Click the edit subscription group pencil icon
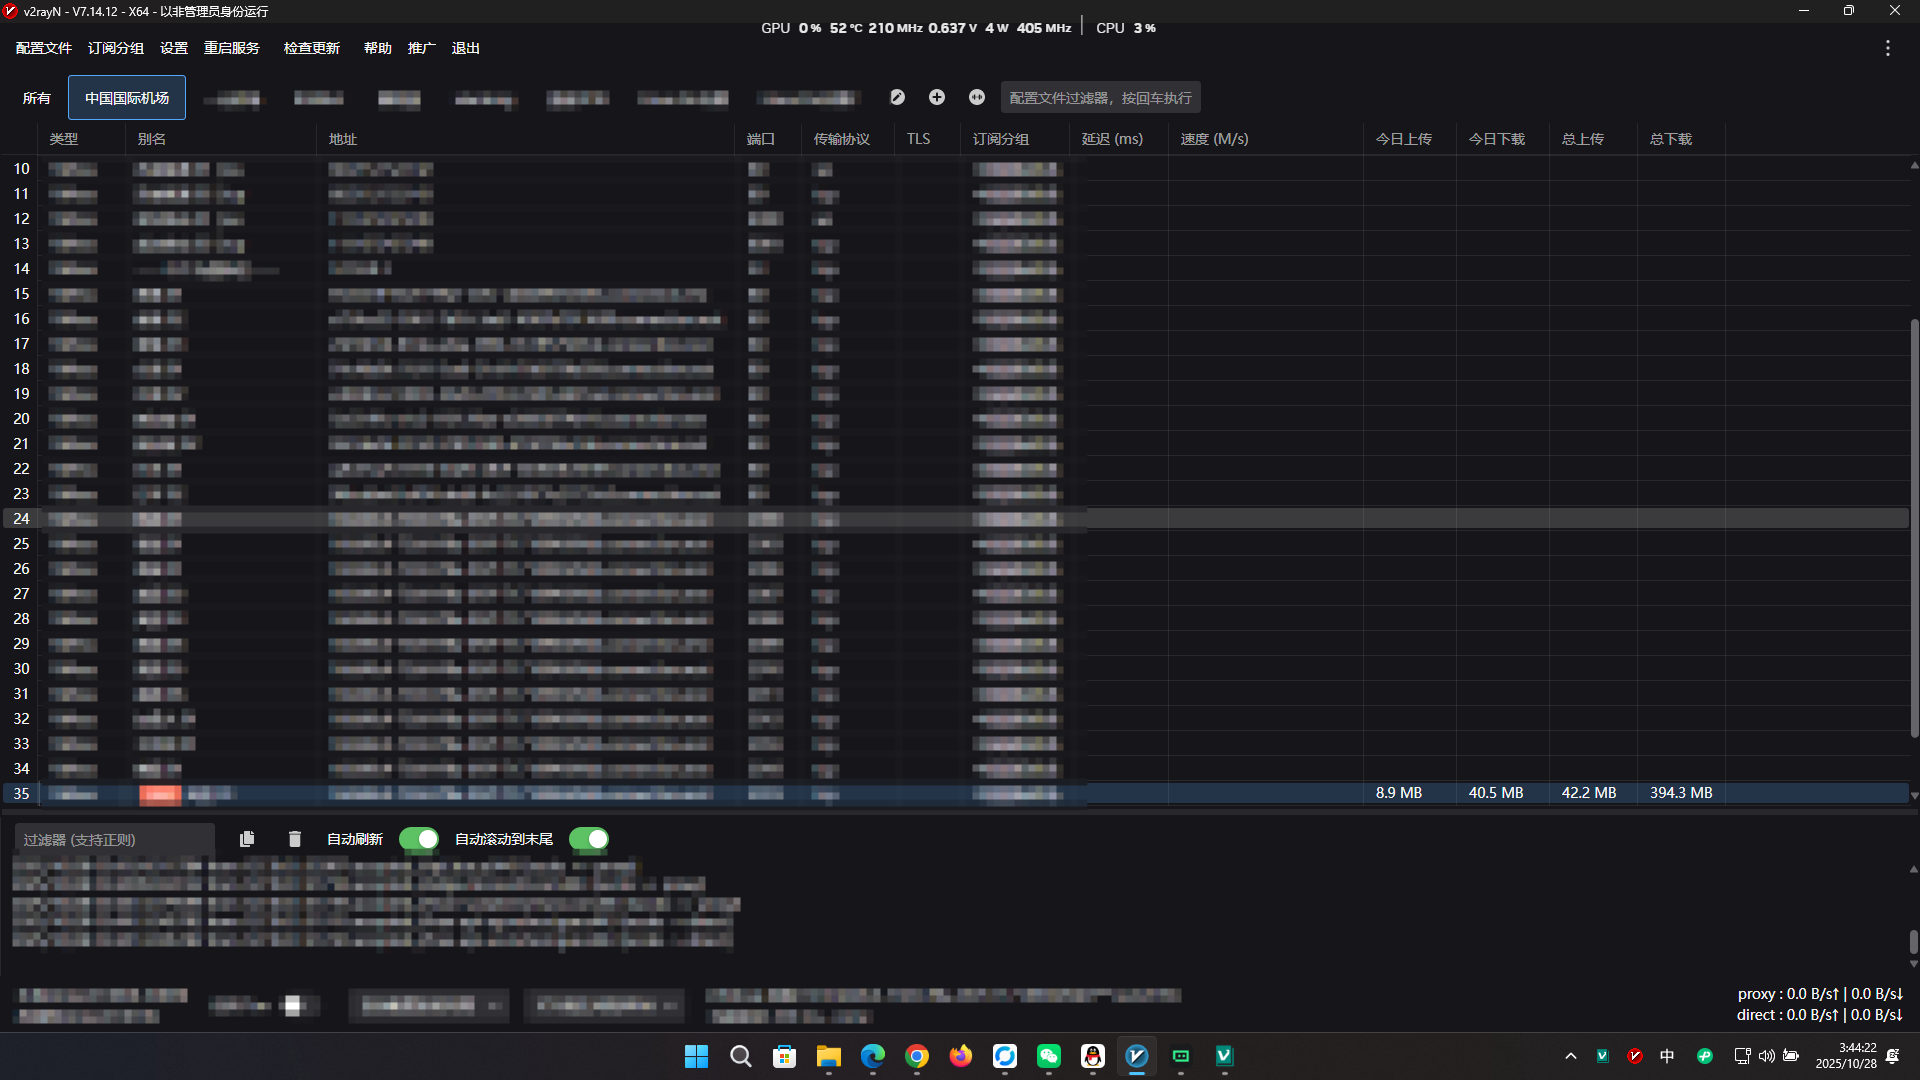1920x1080 pixels. click(x=897, y=97)
